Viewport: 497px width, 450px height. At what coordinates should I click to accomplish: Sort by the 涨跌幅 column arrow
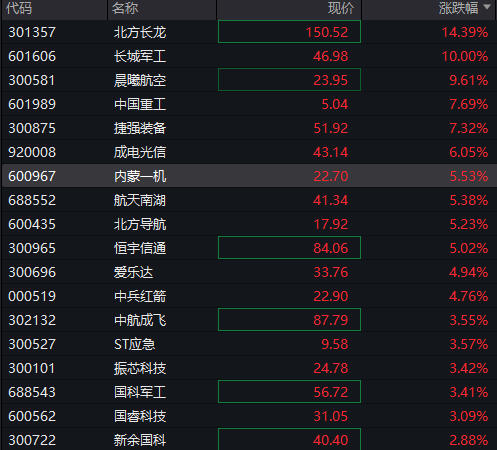click(487, 7)
